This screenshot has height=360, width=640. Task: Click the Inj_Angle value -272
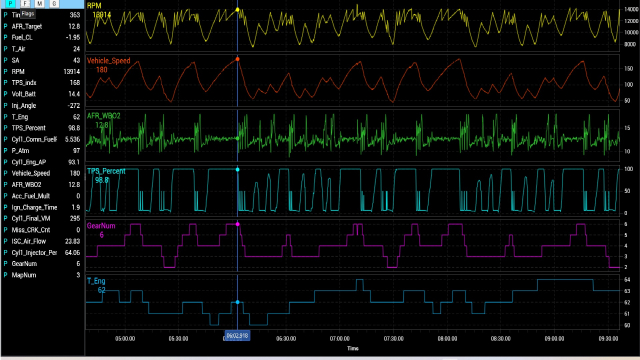point(74,106)
